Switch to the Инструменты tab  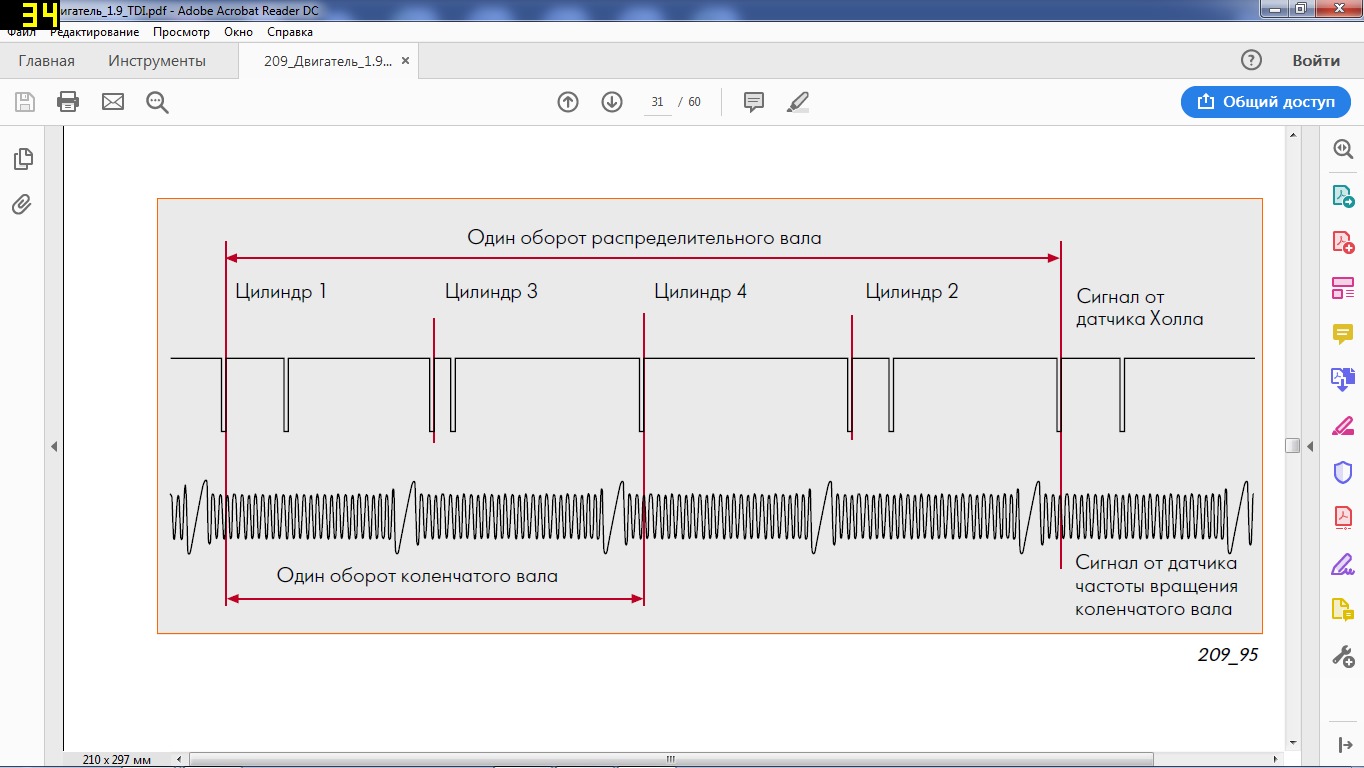(x=157, y=60)
